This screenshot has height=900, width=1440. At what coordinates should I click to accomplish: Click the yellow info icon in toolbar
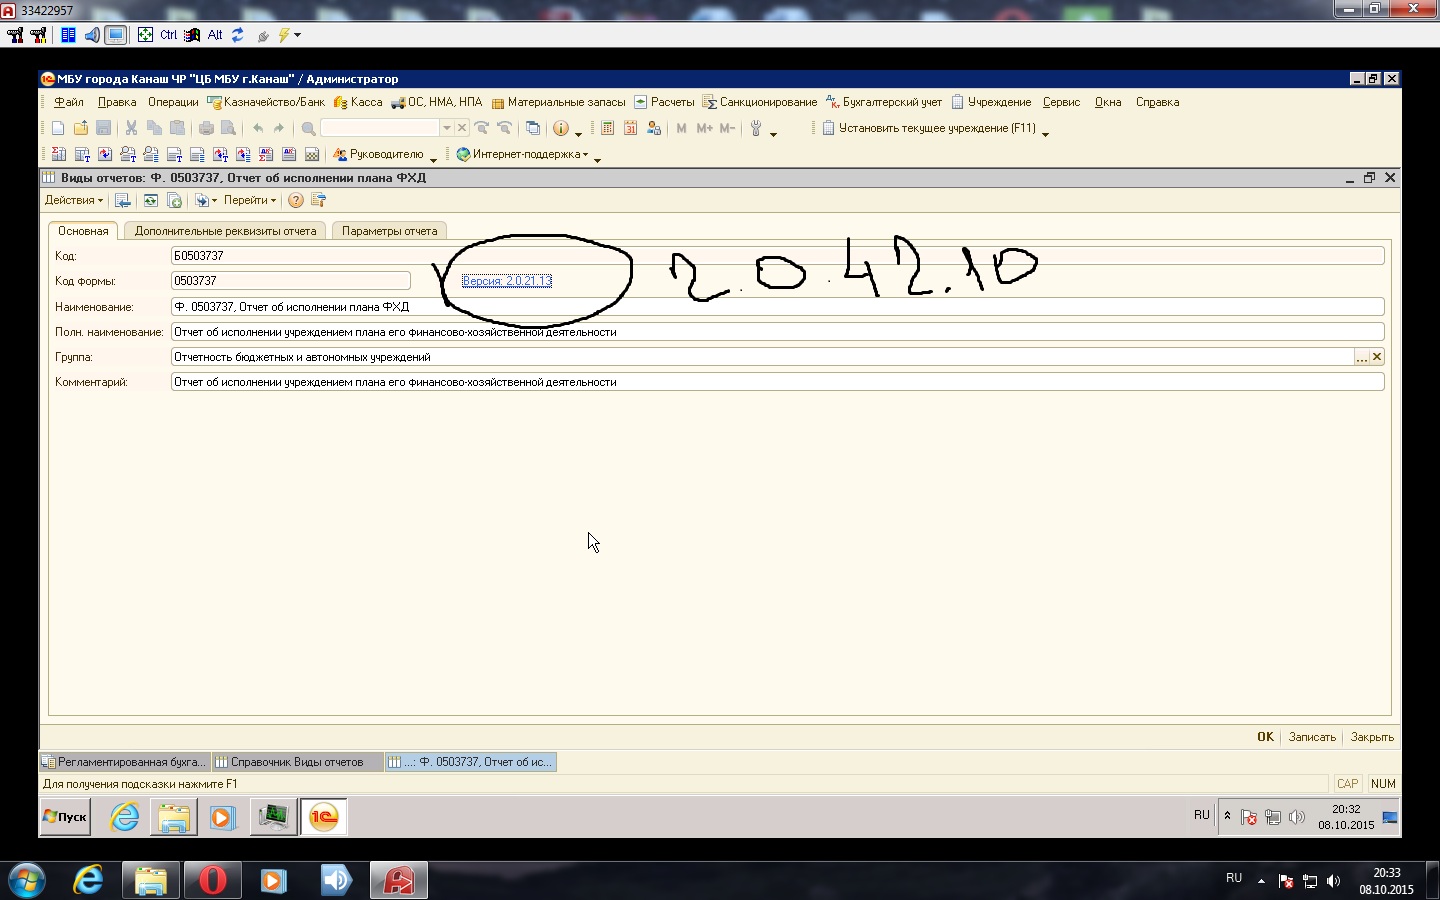[561, 128]
